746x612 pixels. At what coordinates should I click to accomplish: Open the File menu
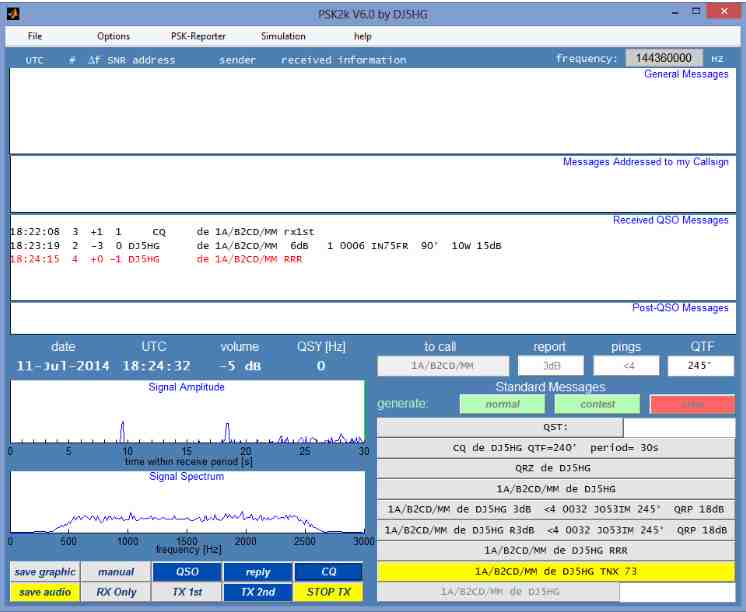(35, 36)
